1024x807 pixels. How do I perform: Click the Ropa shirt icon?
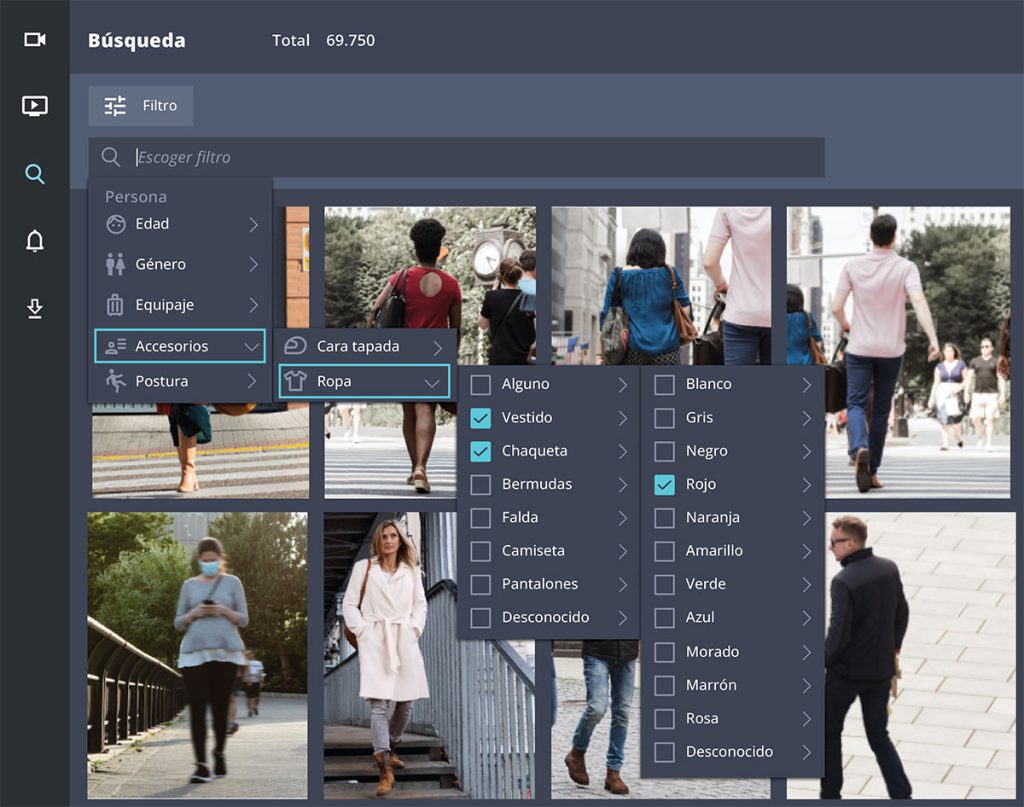(x=294, y=382)
